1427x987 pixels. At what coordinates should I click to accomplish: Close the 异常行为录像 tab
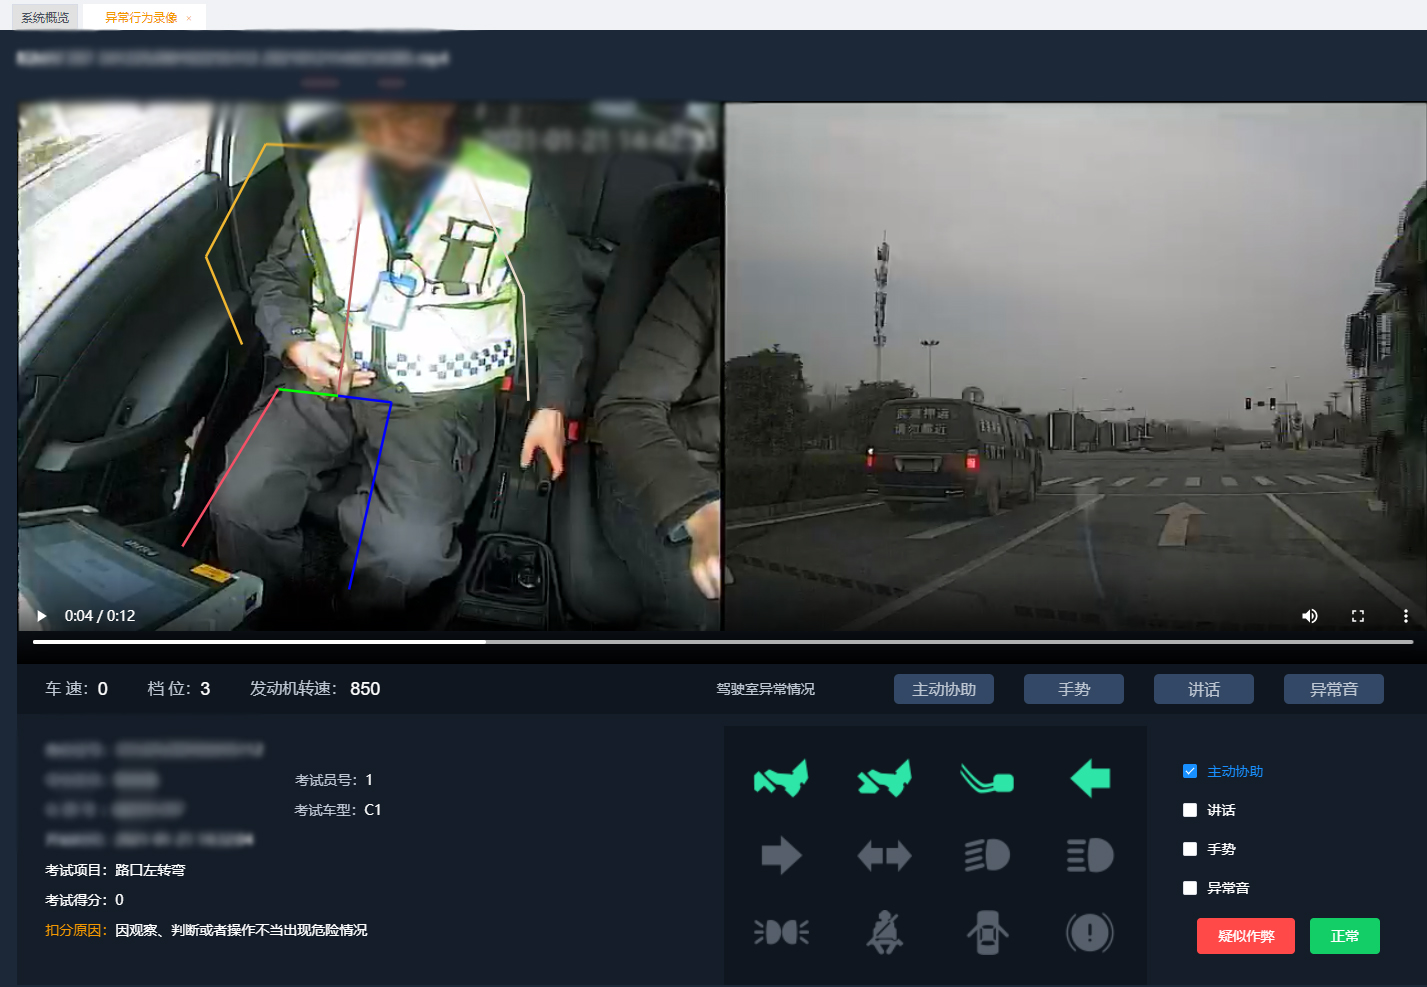click(189, 18)
